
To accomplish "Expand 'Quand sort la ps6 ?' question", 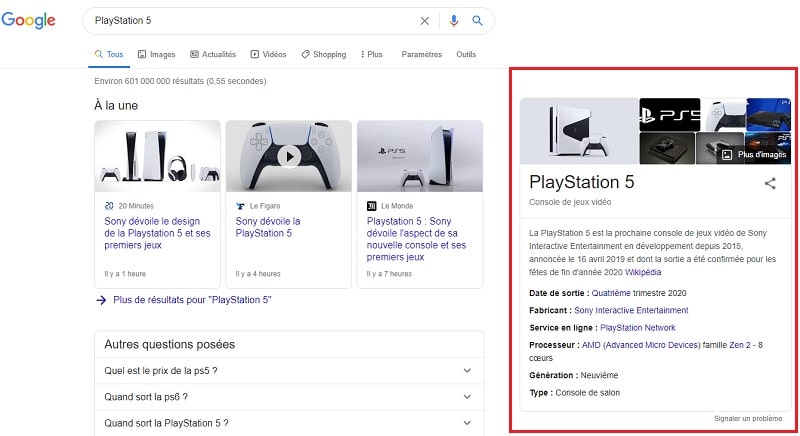I will 289,397.
